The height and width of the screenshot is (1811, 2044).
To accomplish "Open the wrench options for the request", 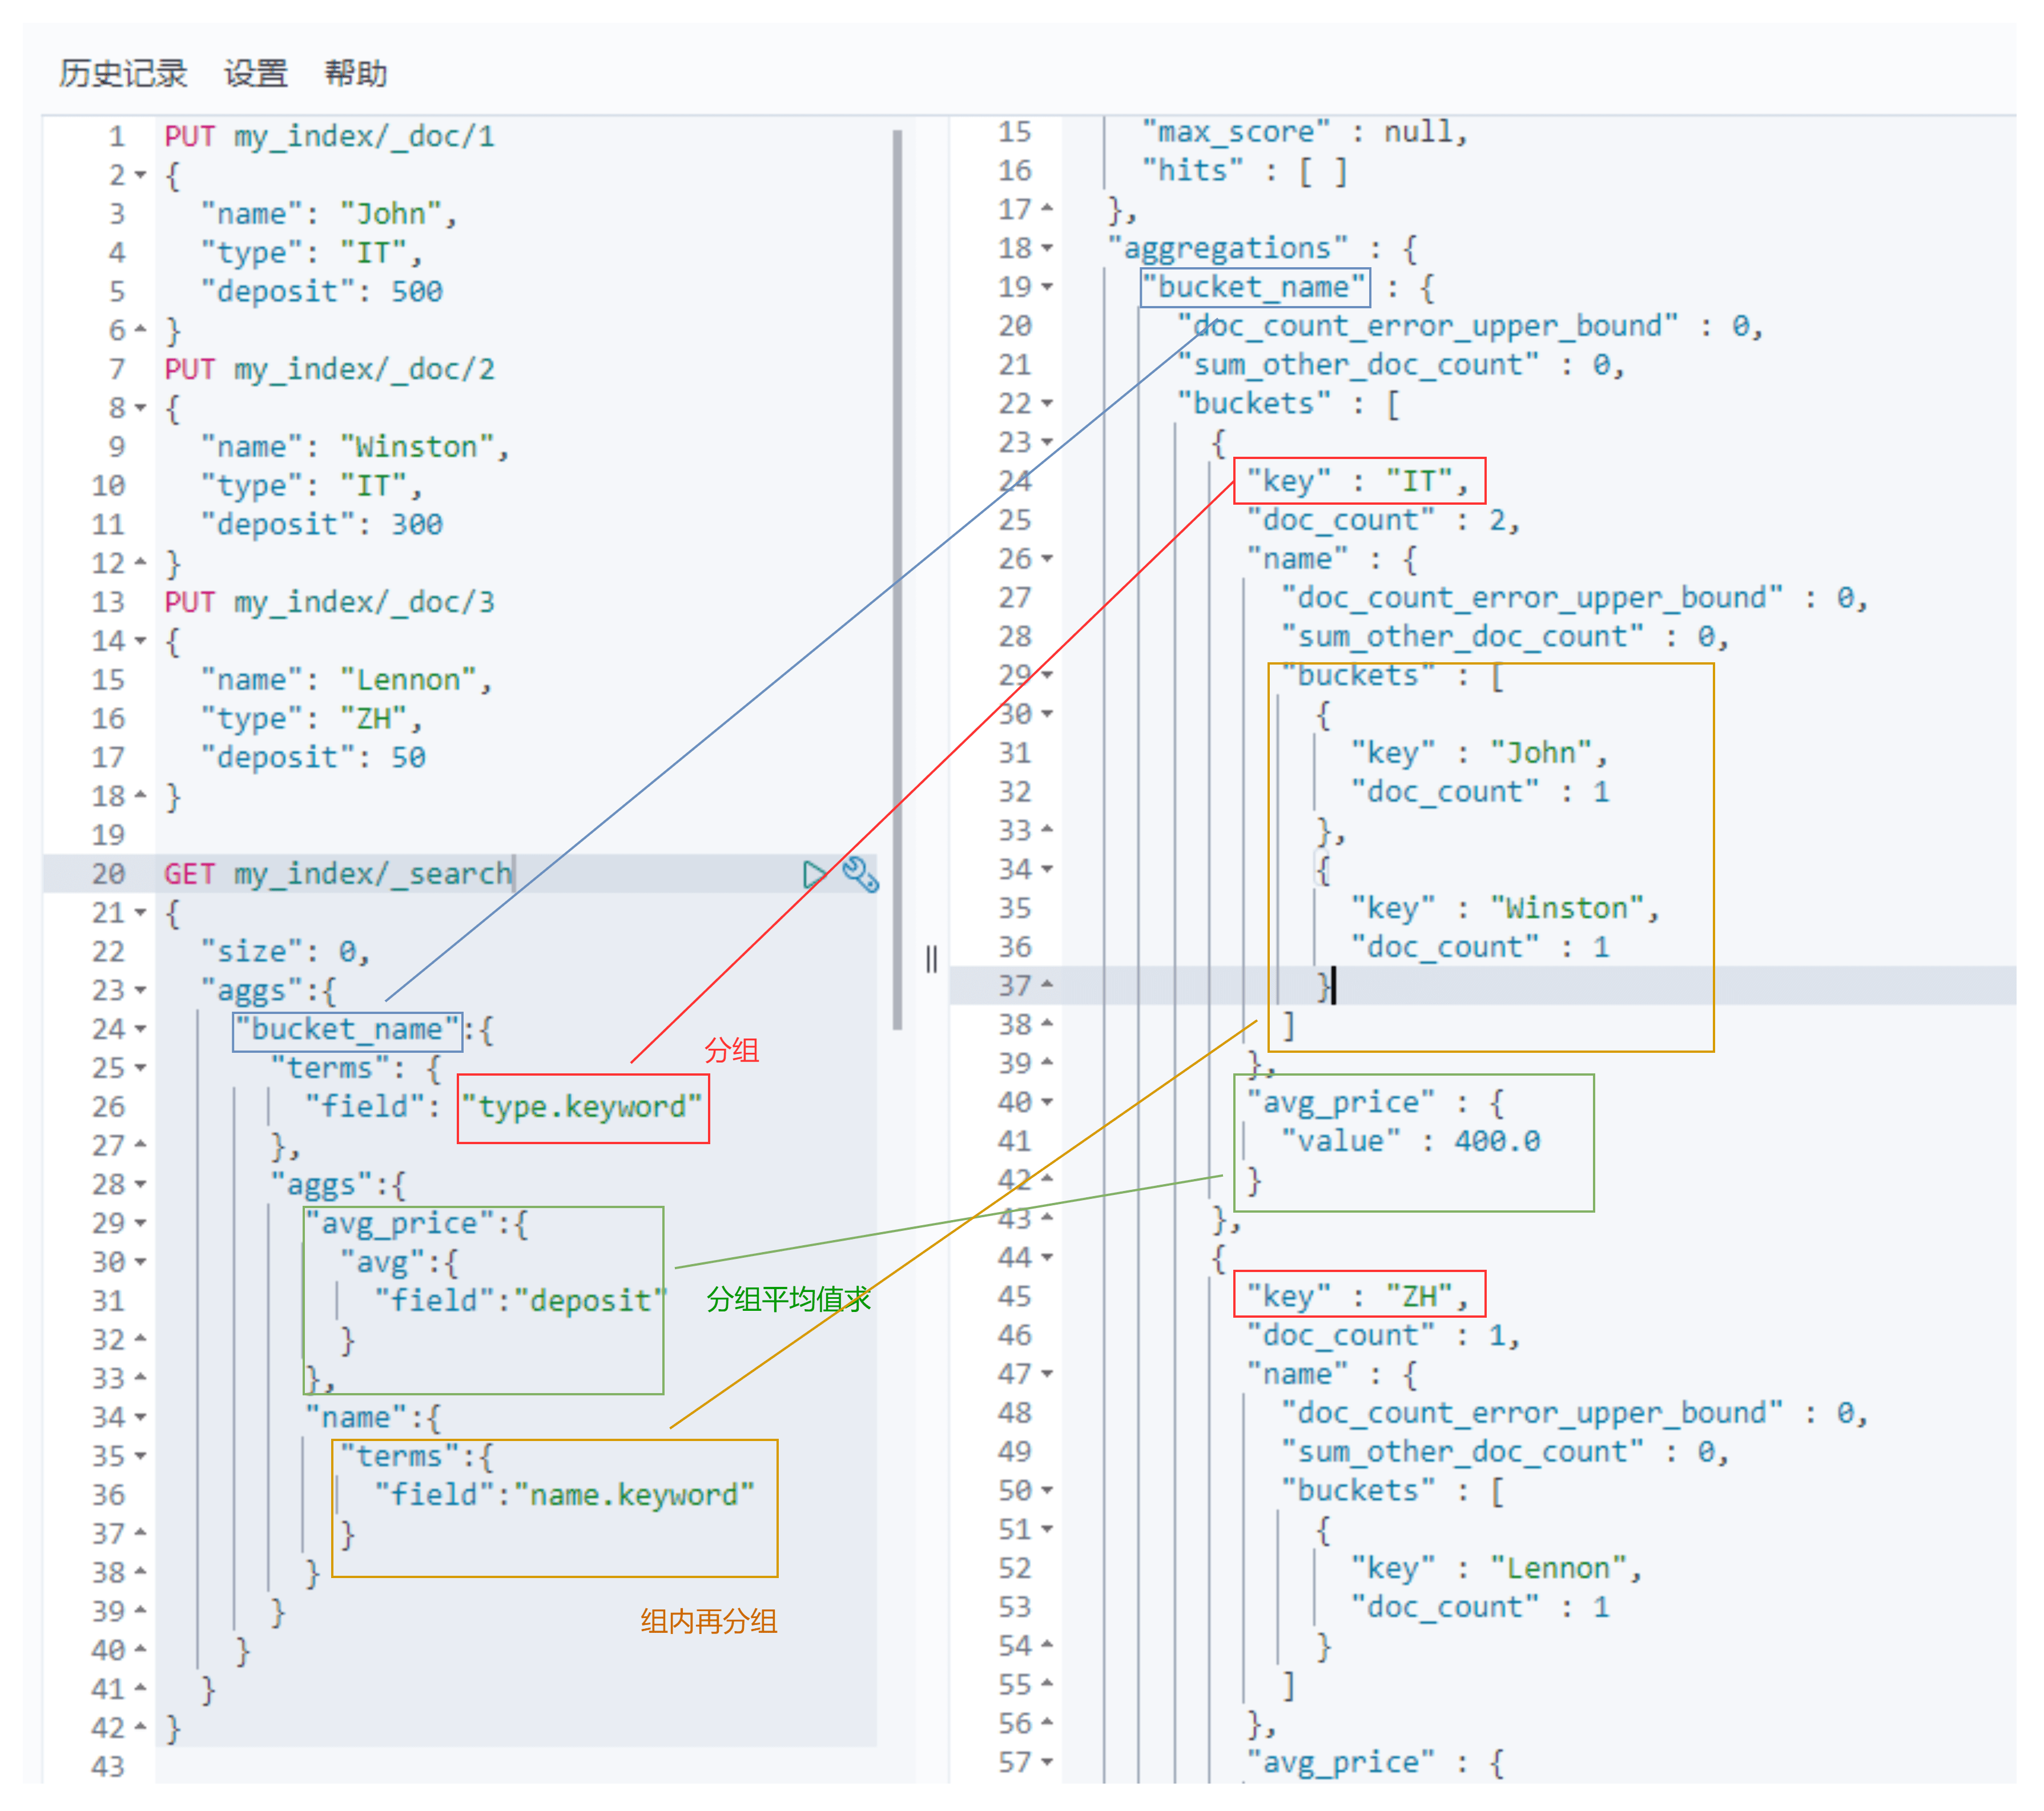I will tap(860, 875).
